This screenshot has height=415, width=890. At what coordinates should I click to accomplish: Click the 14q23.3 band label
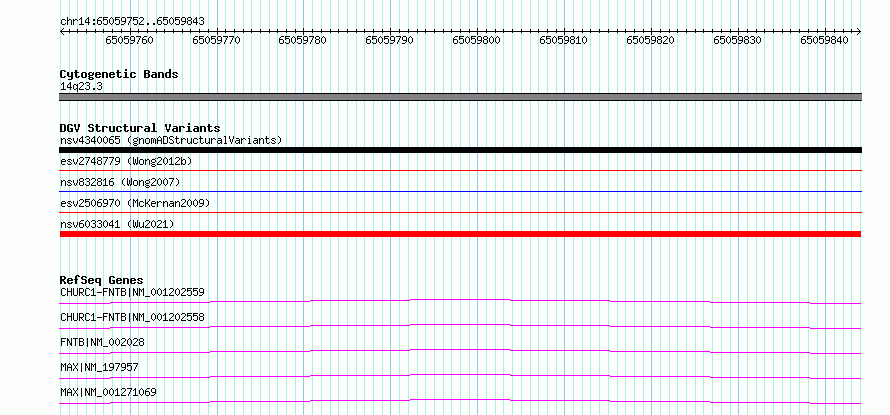tap(81, 86)
